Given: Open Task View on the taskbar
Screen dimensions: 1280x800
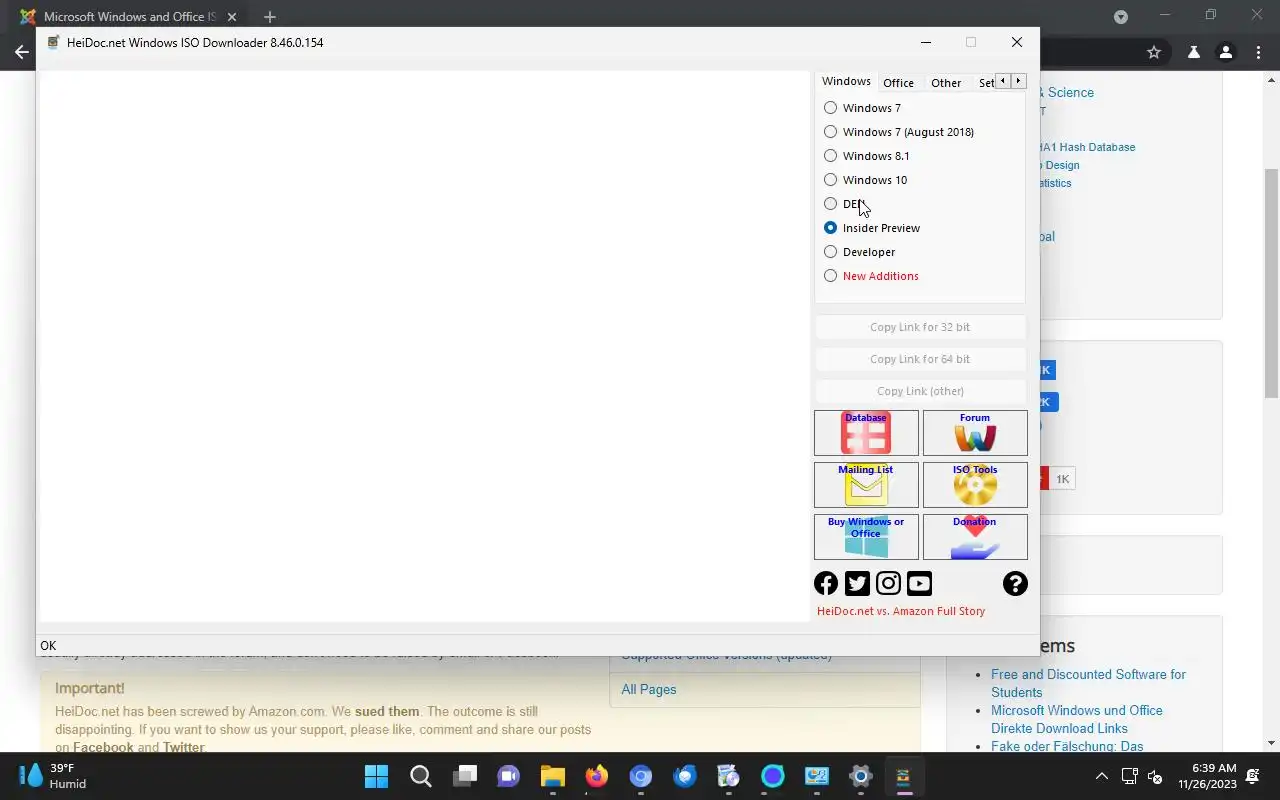Looking at the screenshot, I should click(465, 776).
